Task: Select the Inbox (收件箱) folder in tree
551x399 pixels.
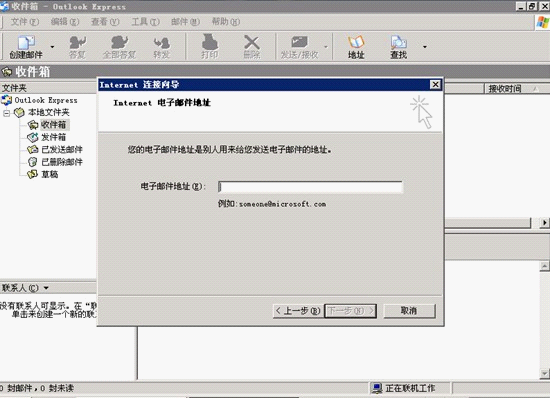Action: click(53, 125)
